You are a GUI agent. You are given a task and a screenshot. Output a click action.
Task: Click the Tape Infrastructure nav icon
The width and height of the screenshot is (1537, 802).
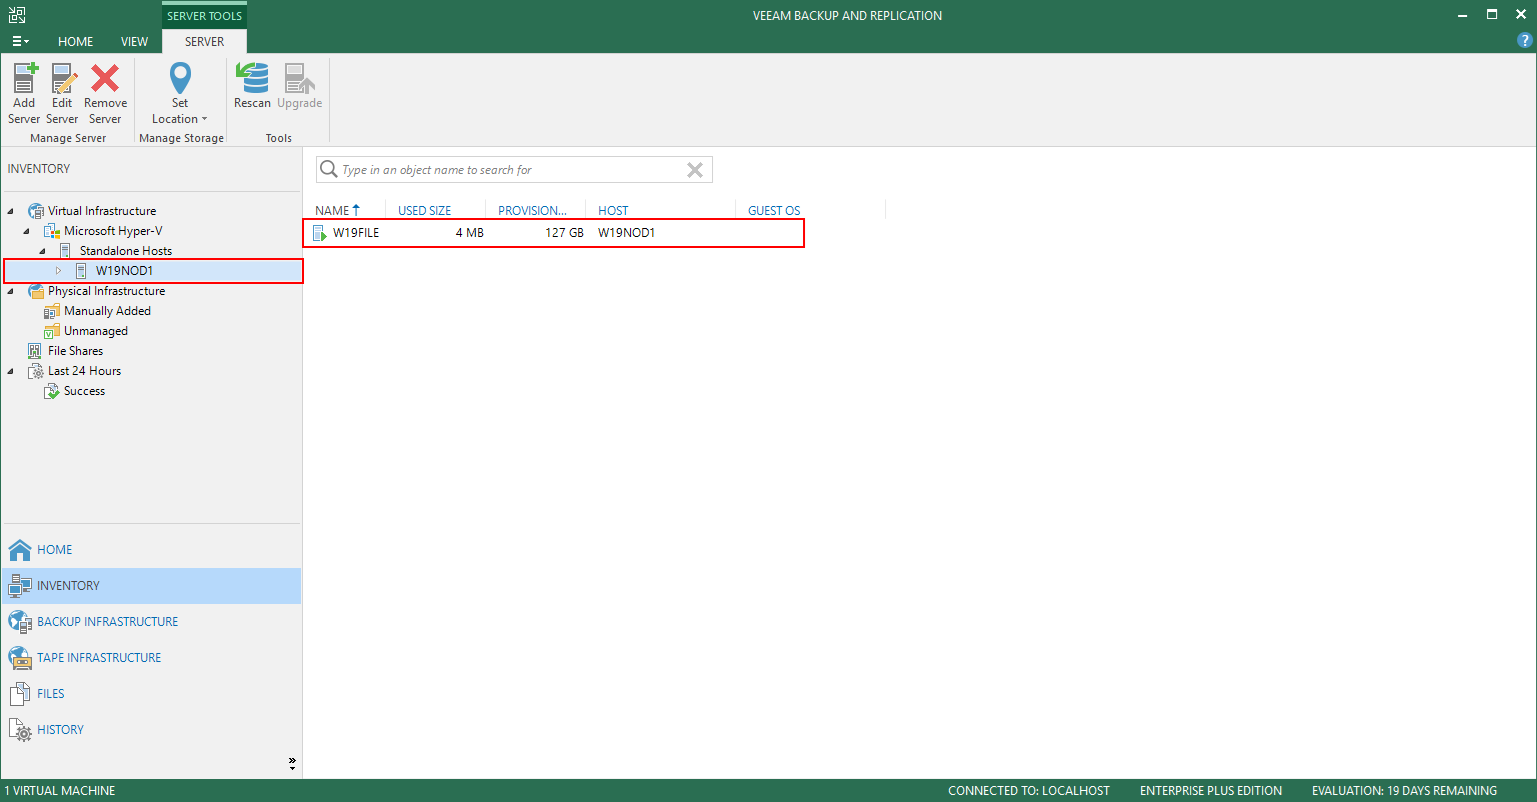[20, 658]
